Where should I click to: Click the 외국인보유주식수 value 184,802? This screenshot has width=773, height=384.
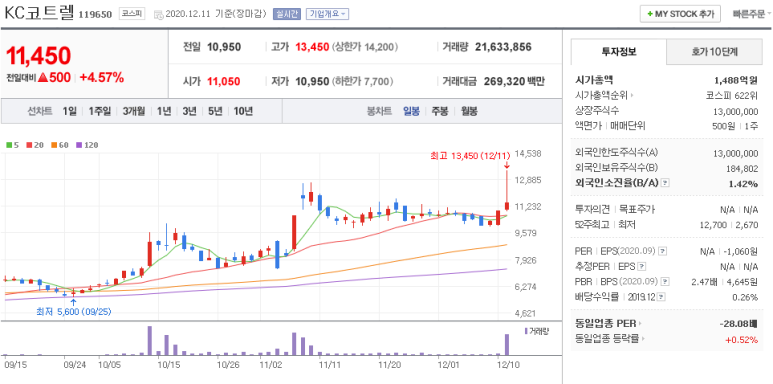tap(742, 169)
